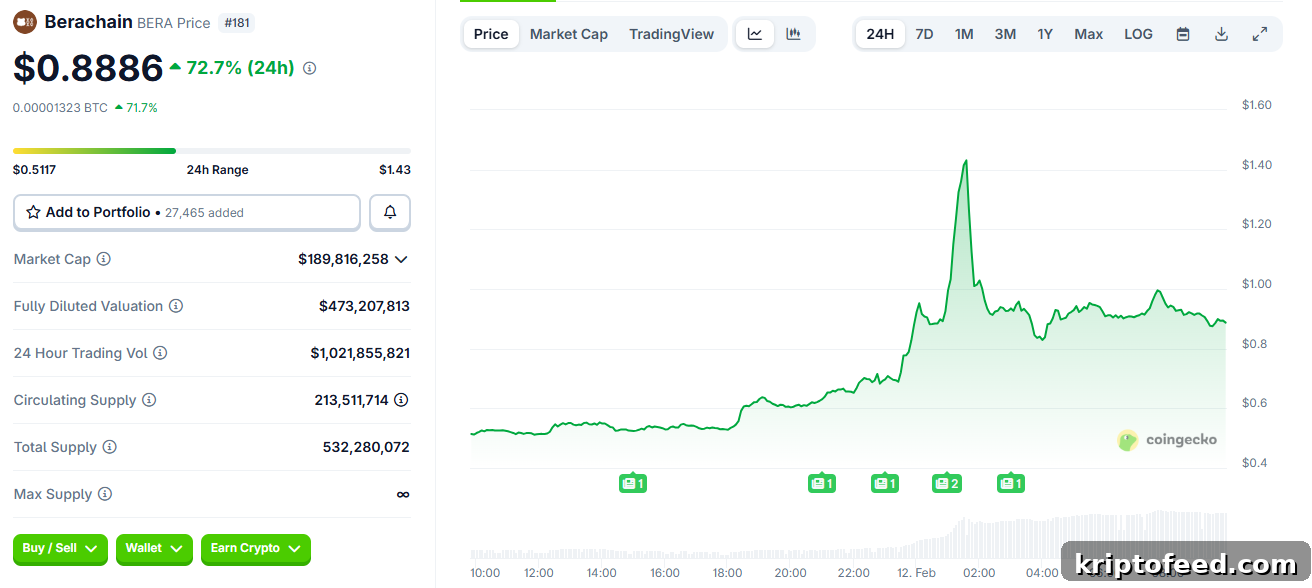Open the Earn Crypto dropdown
The height and width of the screenshot is (588, 1312).
click(x=256, y=549)
